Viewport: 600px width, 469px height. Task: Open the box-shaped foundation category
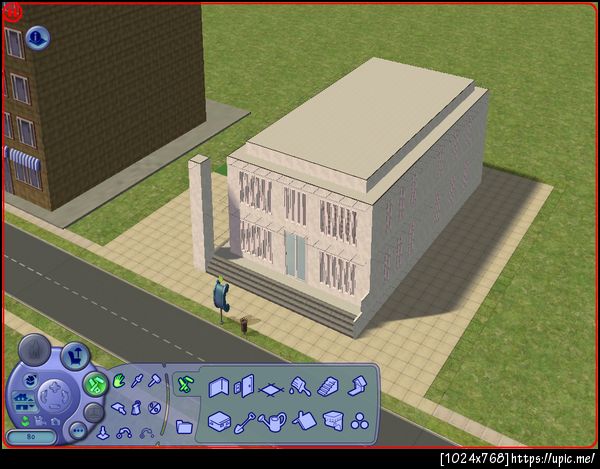point(219,422)
